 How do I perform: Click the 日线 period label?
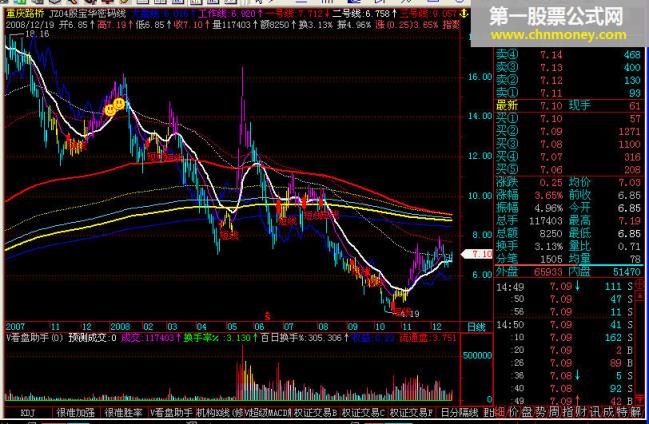(x=476, y=327)
